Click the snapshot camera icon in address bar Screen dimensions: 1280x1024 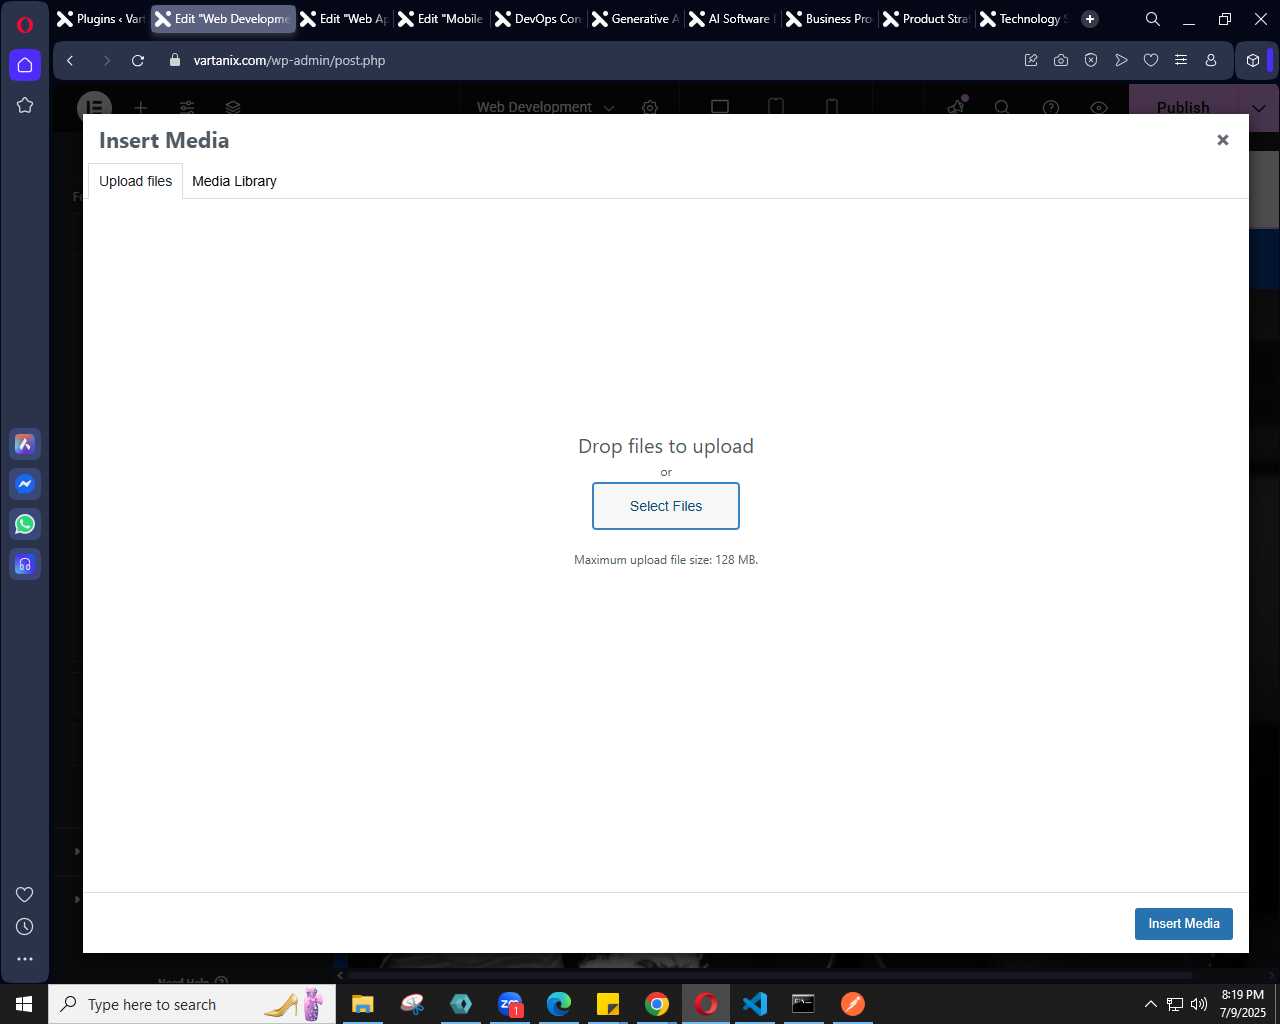[1061, 61]
